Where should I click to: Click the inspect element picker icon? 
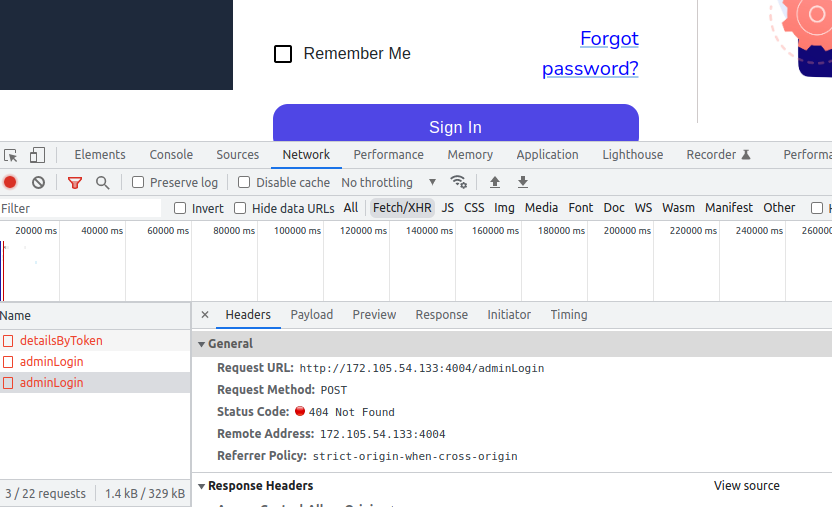click(x=11, y=155)
